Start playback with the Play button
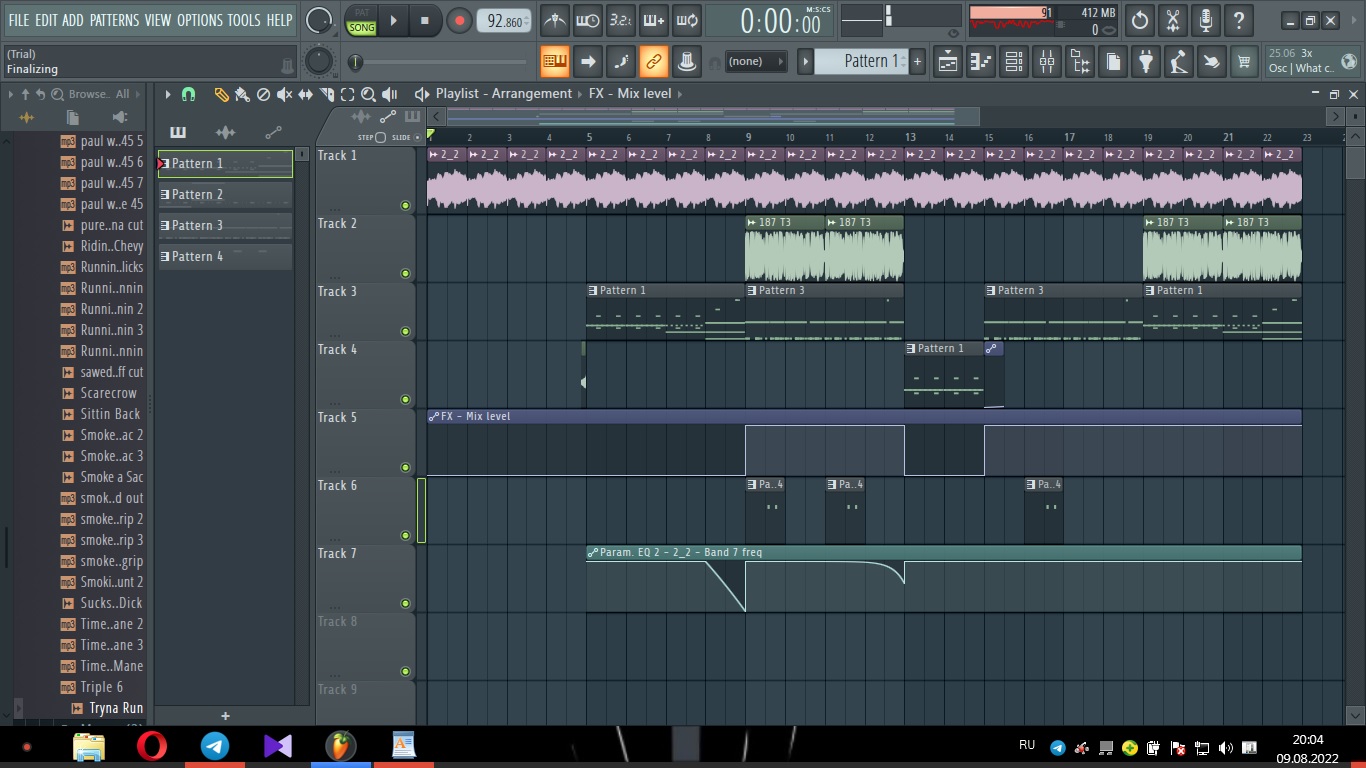 pos(393,20)
